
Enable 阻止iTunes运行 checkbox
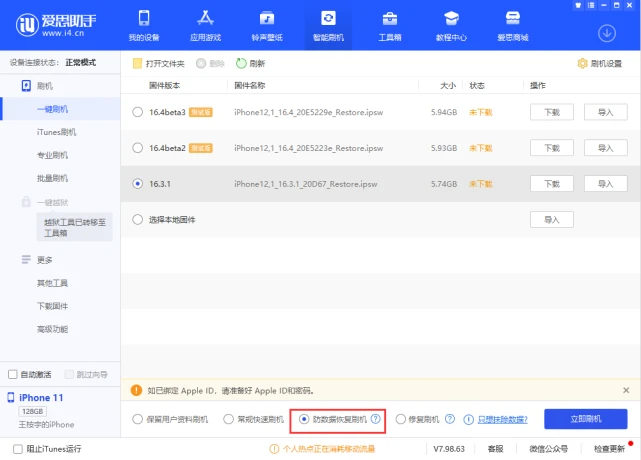pyautogui.click(x=18, y=449)
